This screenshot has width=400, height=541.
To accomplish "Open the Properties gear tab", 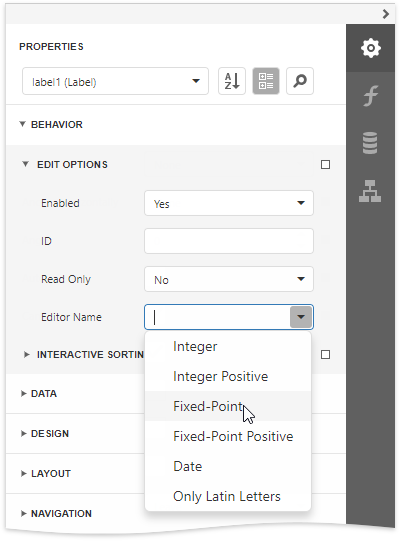I will pyautogui.click(x=370, y=48).
